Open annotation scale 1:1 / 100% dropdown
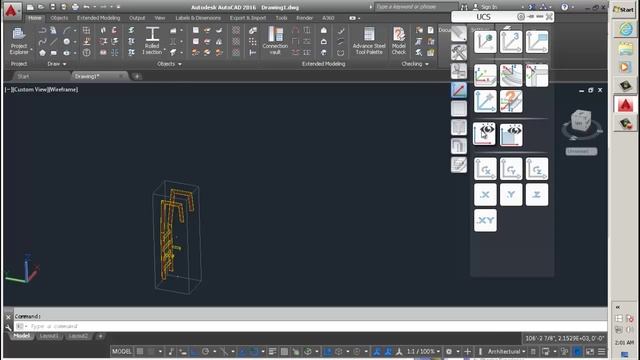The width and height of the screenshot is (640, 360). click(x=423, y=351)
